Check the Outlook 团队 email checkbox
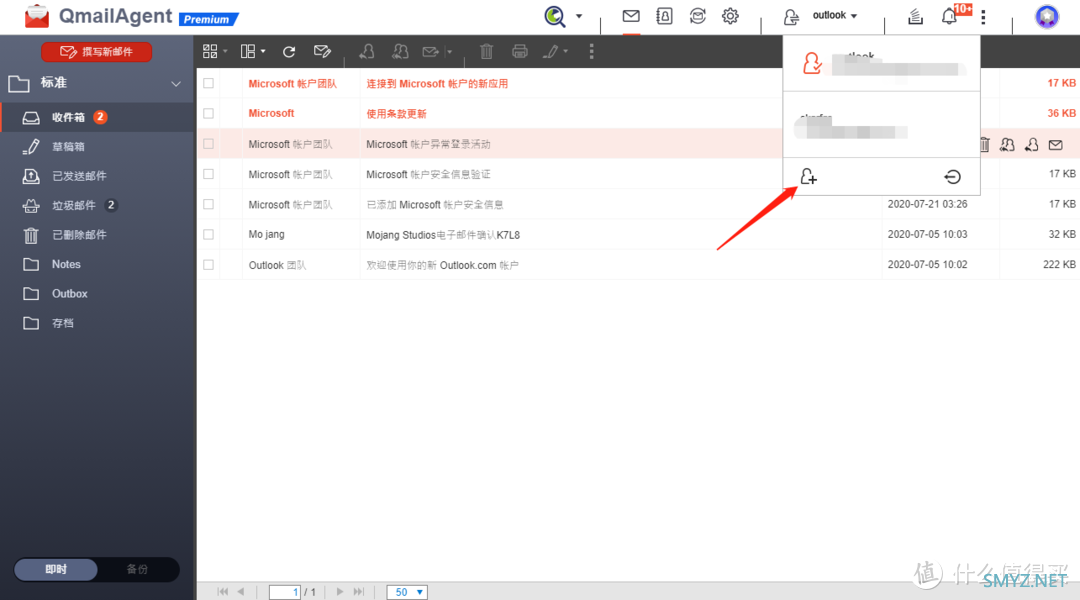The height and width of the screenshot is (600, 1080). tap(209, 265)
